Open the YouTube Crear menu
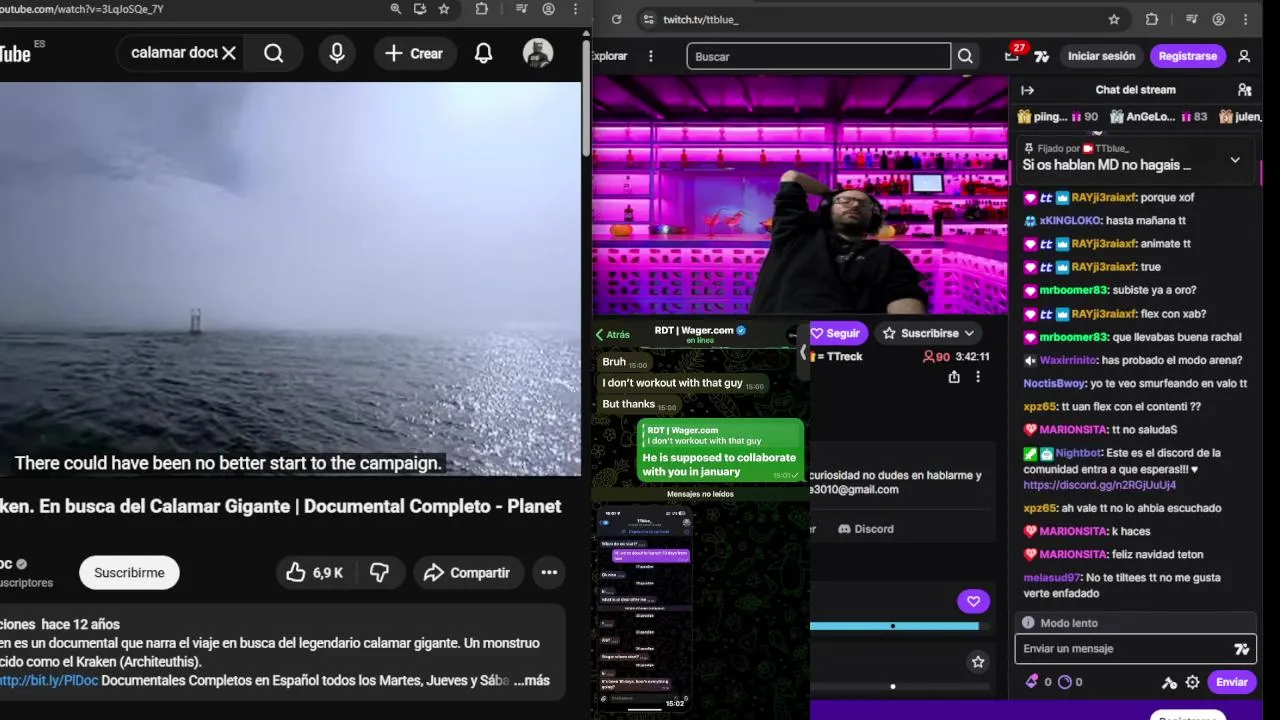 (414, 53)
